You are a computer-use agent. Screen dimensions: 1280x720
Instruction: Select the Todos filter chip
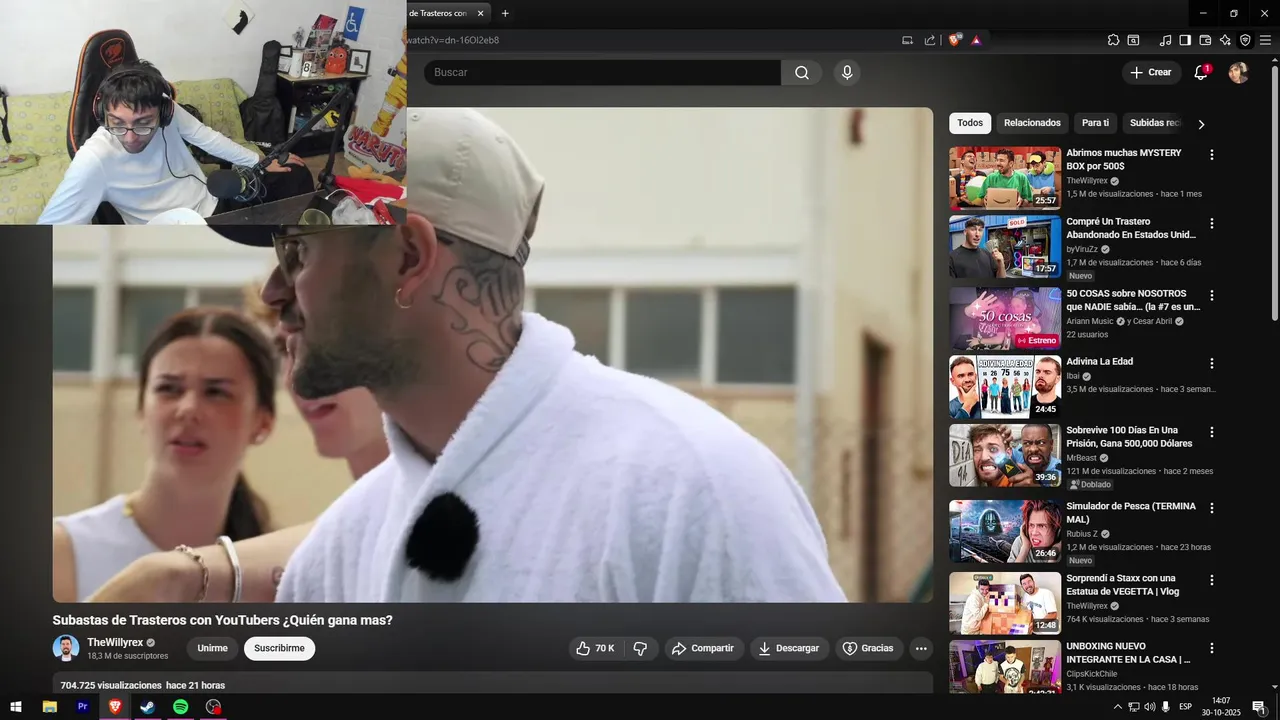click(x=970, y=123)
